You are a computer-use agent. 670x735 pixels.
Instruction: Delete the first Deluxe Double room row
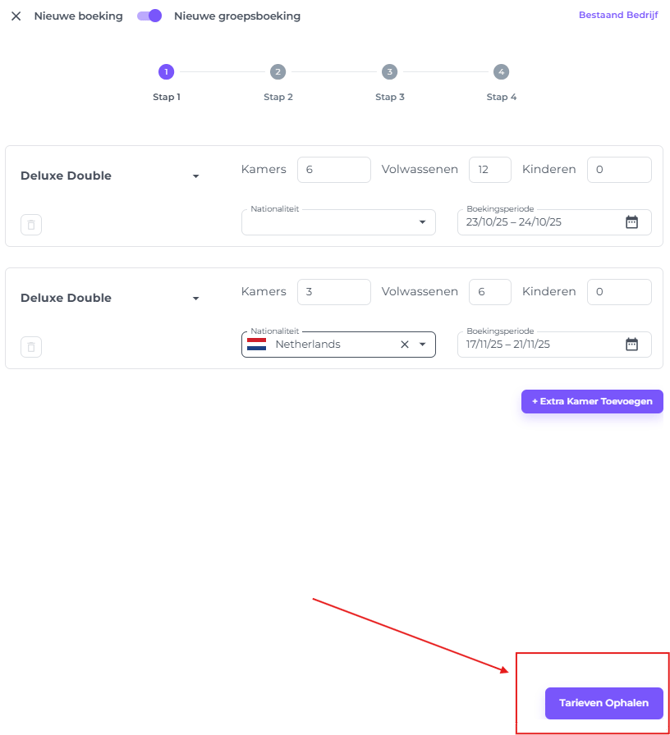[x=31, y=225]
